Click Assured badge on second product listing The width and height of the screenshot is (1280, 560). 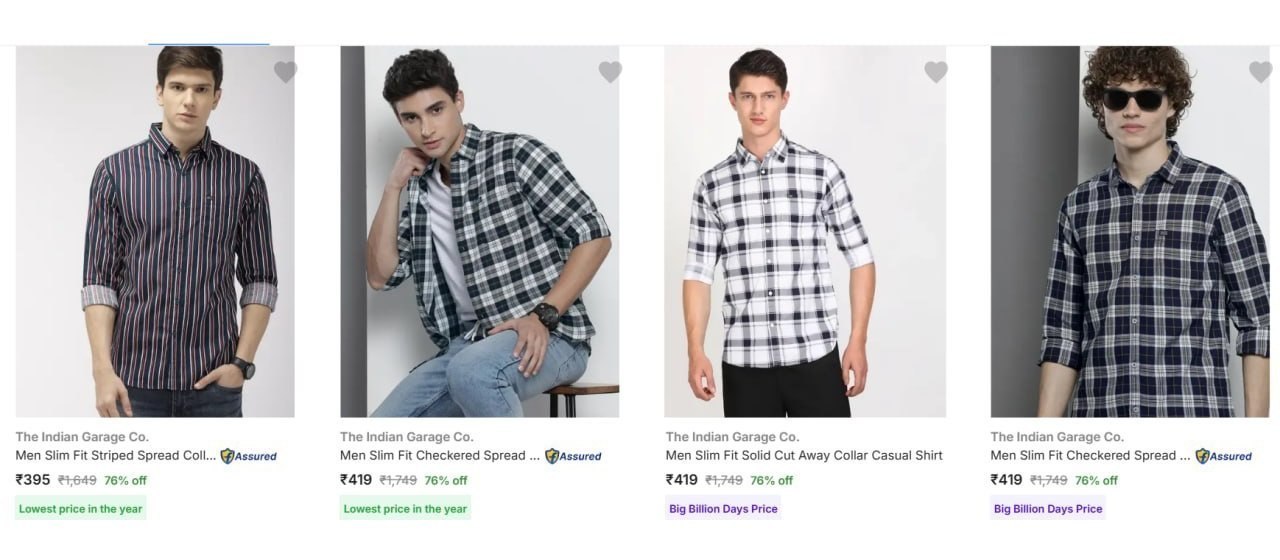tap(573, 456)
